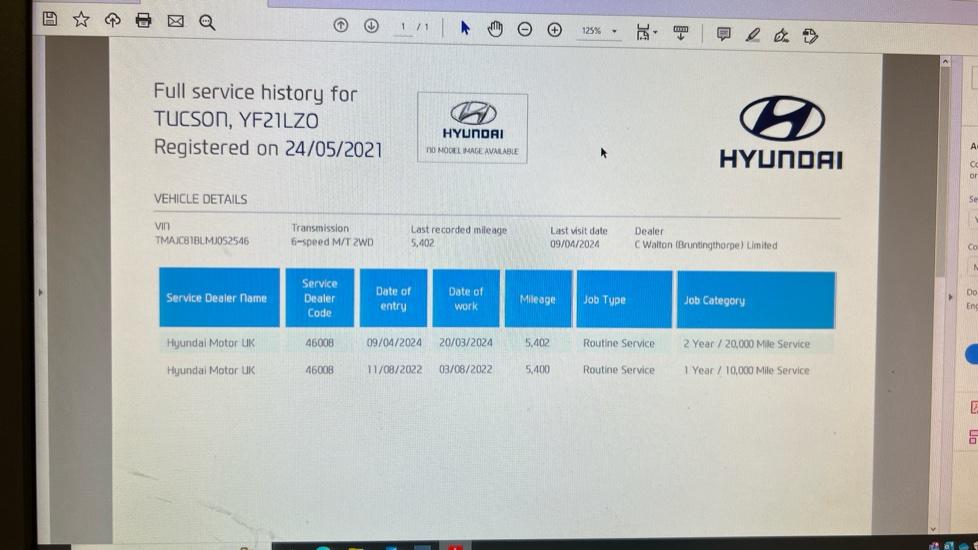Click the page number field
The height and width of the screenshot is (550, 978).
[404, 27]
